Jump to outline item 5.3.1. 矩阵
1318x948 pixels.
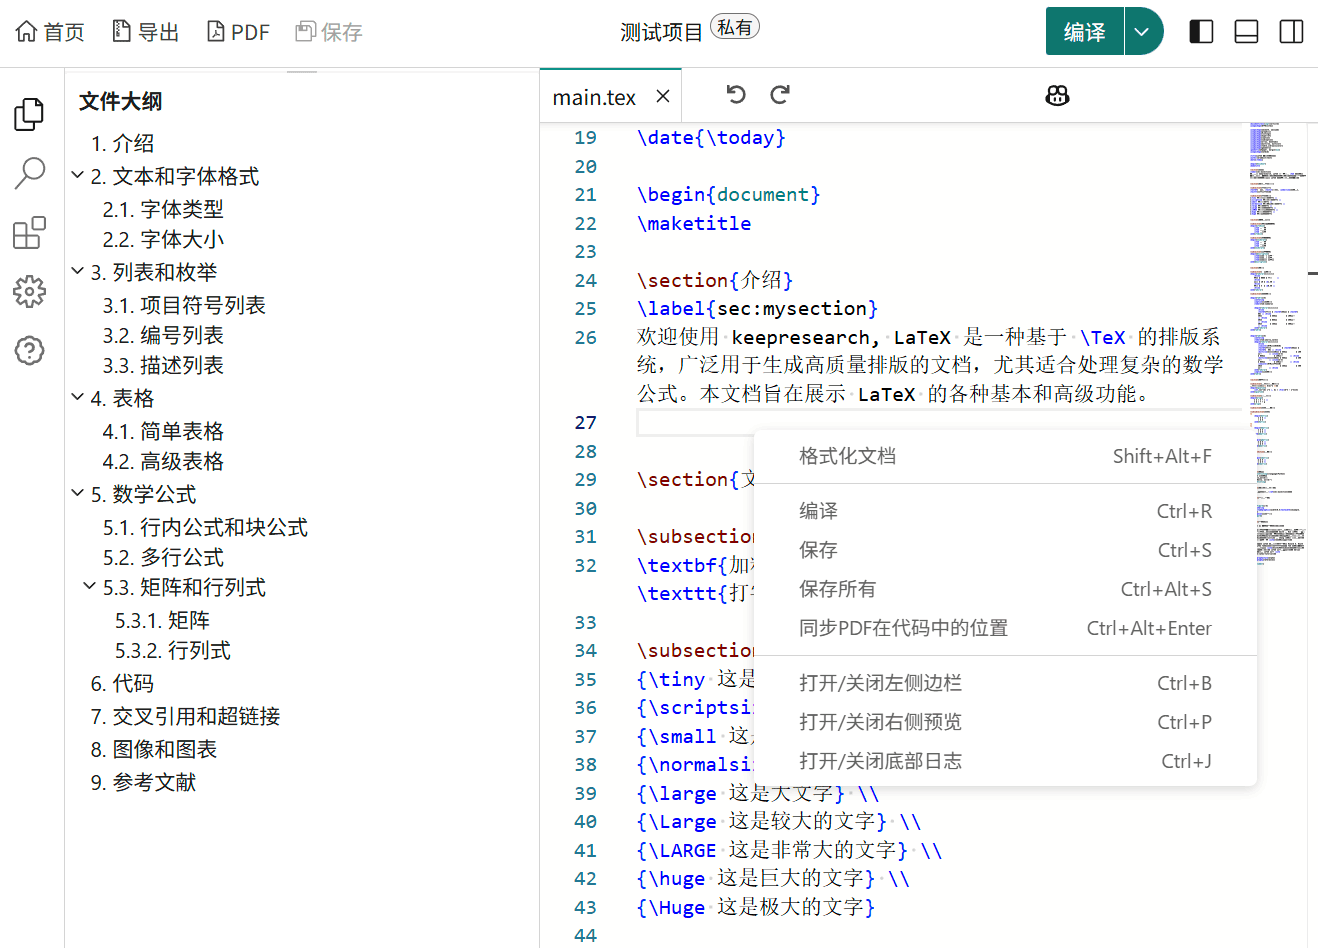pyautogui.click(x=162, y=621)
